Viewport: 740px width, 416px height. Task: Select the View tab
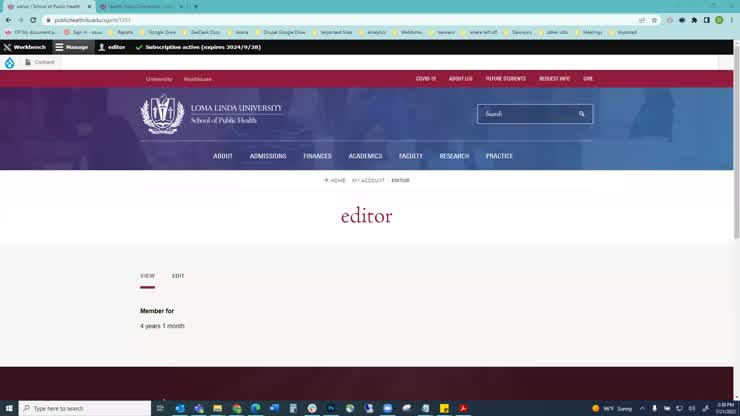(147, 276)
